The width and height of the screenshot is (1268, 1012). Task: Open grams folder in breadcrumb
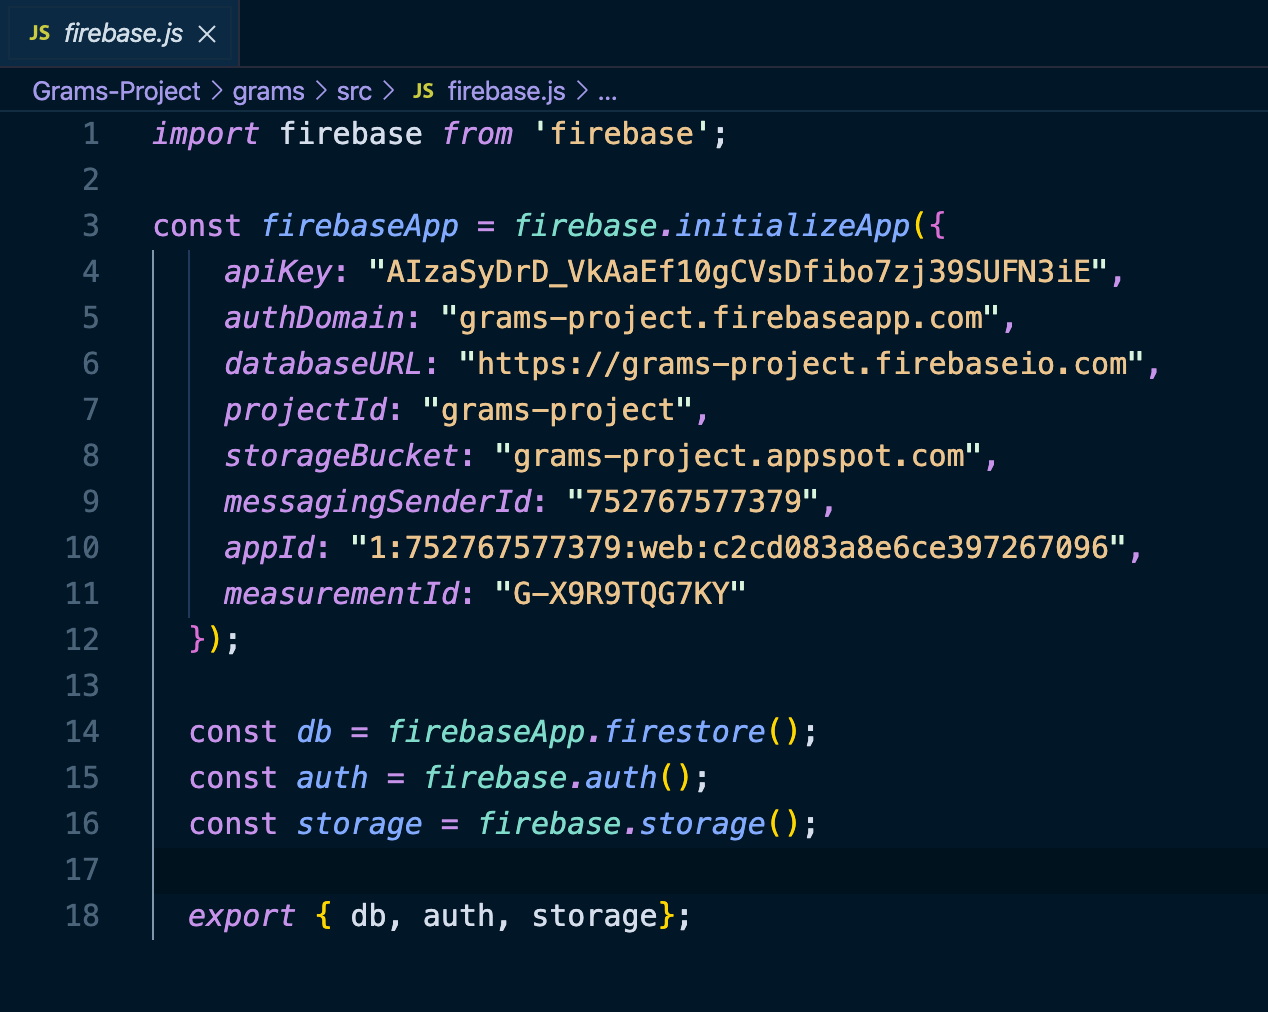click(x=268, y=91)
